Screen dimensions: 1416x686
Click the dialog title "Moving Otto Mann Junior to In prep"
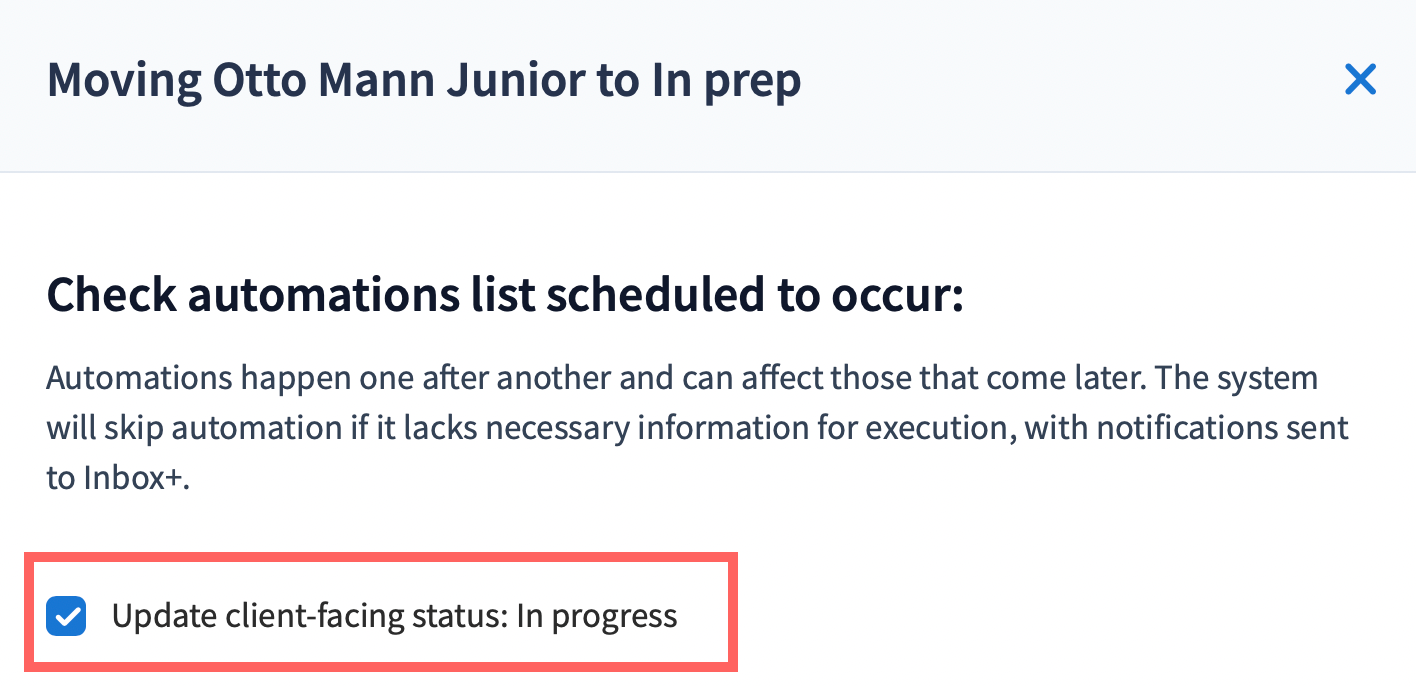pyautogui.click(x=423, y=80)
